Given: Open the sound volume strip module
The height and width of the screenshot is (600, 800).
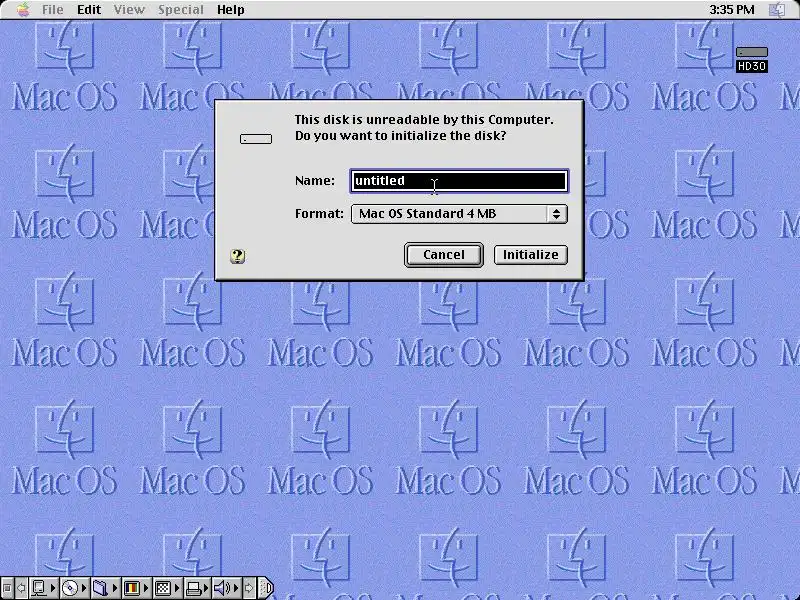Looking at the screenshot, I should coord(222,588).
